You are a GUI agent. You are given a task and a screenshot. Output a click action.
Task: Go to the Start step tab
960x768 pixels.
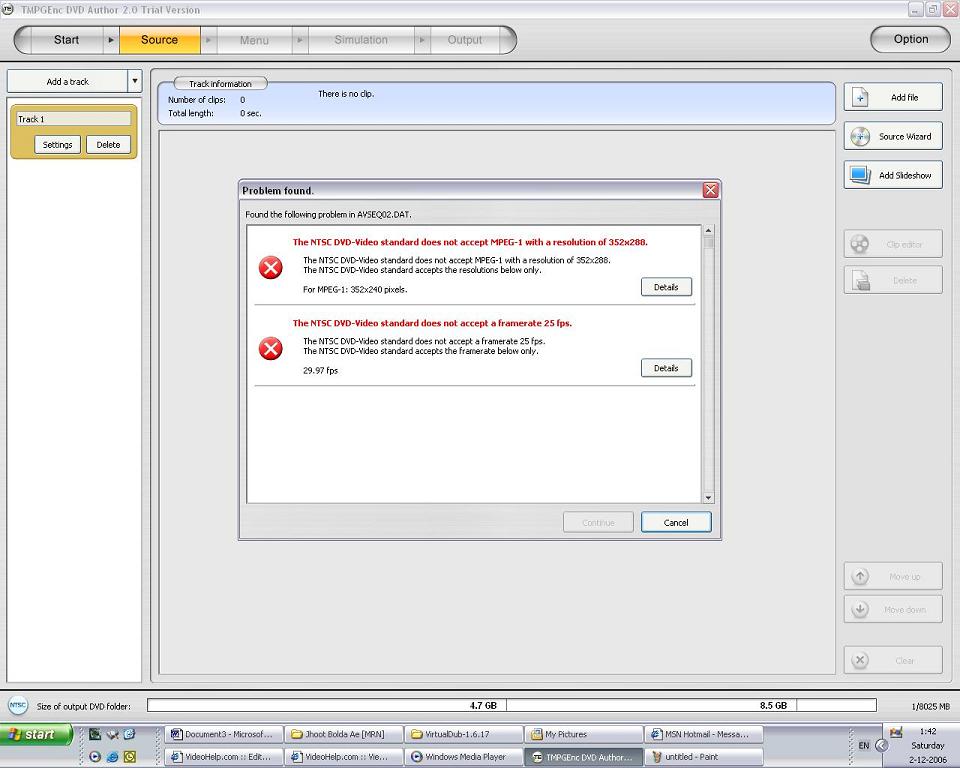pos(66,40)
